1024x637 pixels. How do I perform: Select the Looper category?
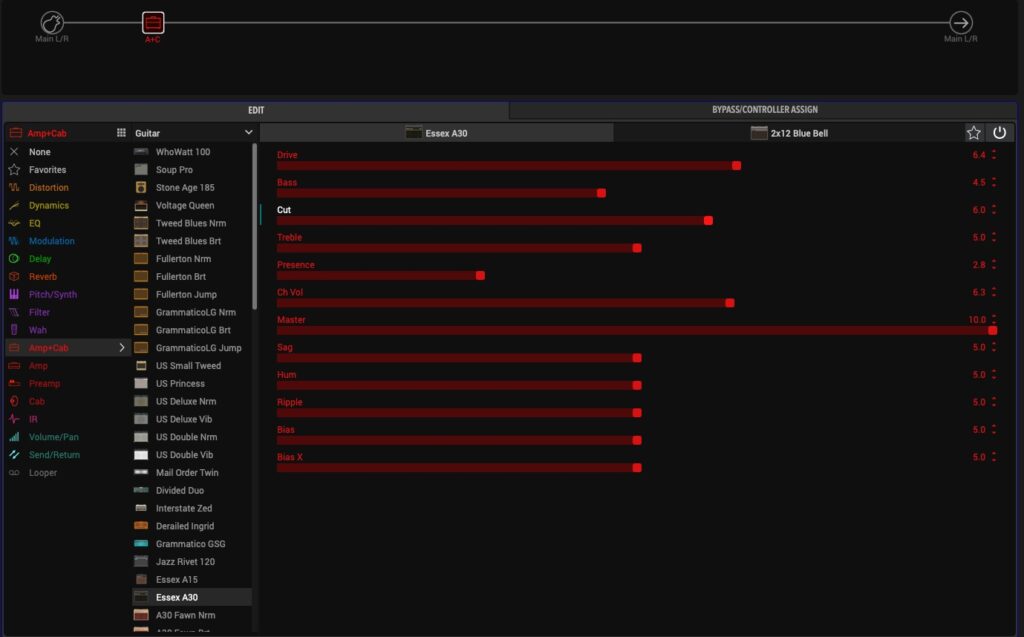click(x=43, y=473)
